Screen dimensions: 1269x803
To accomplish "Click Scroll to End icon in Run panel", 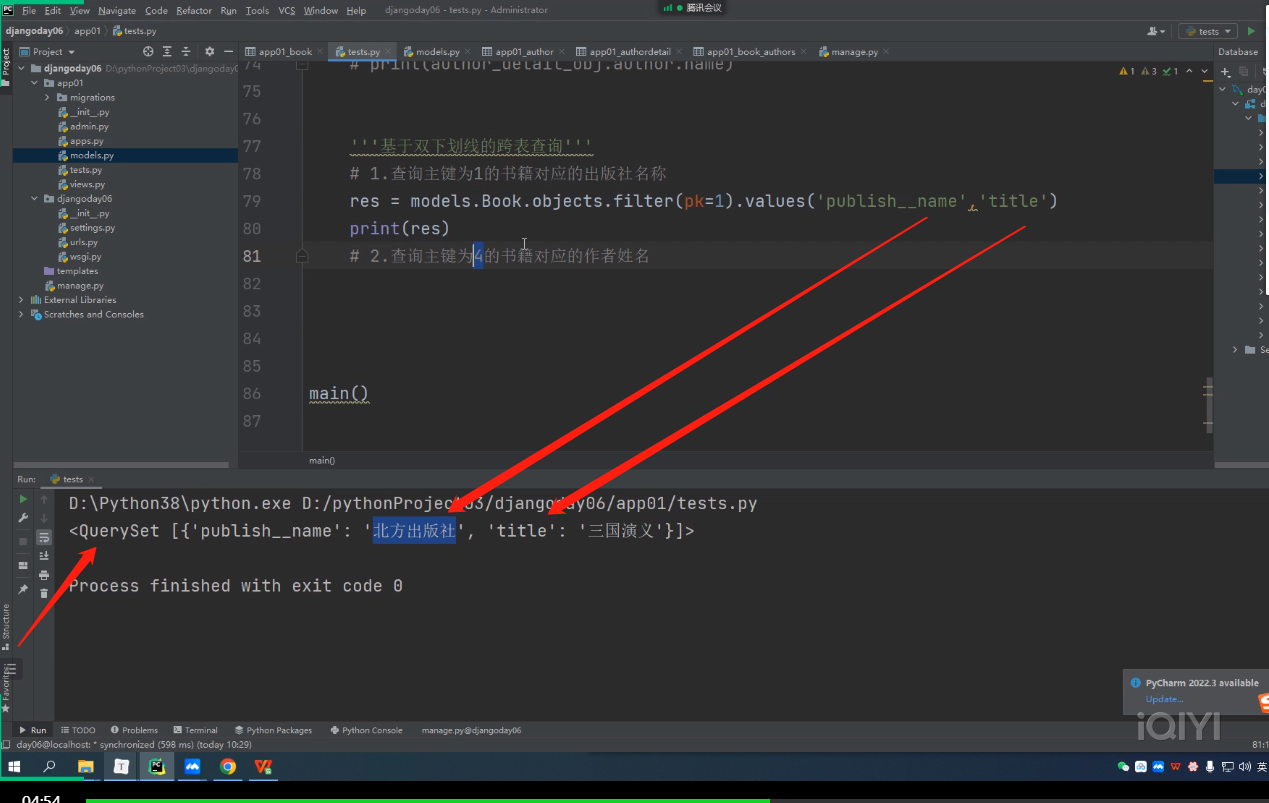I will 44,556.
